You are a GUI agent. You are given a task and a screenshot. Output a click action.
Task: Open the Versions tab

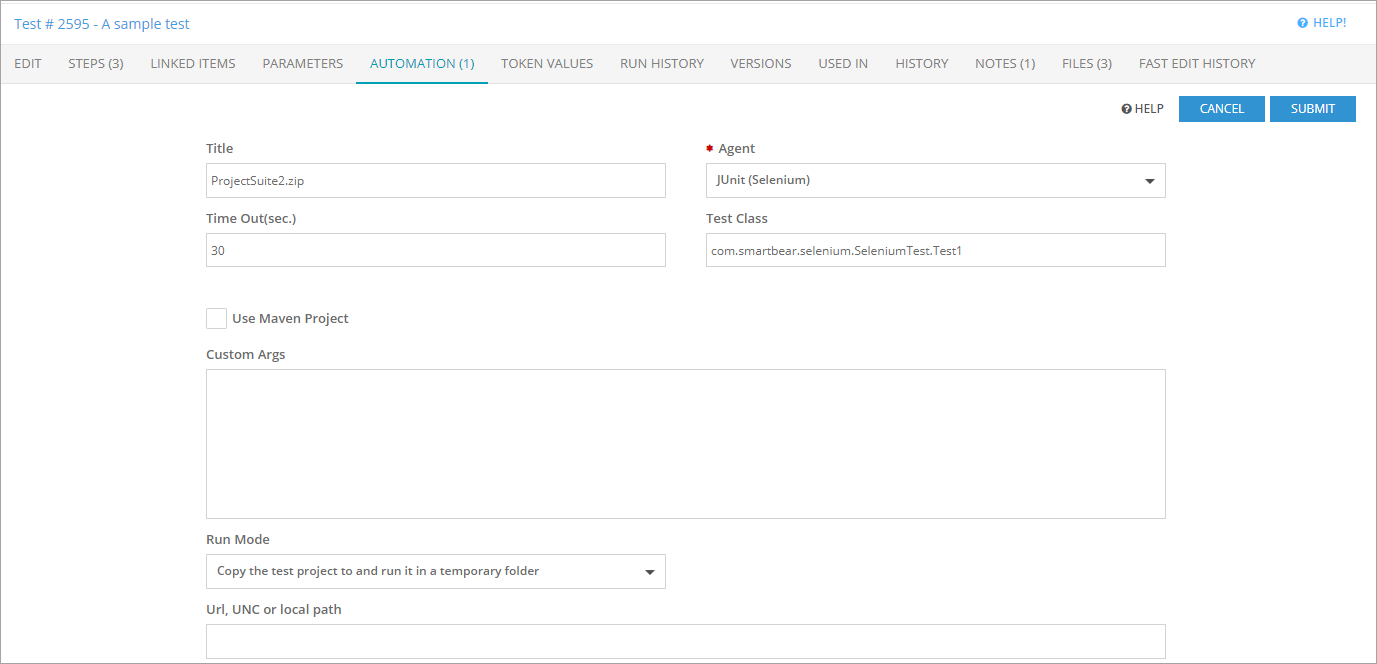760,63
